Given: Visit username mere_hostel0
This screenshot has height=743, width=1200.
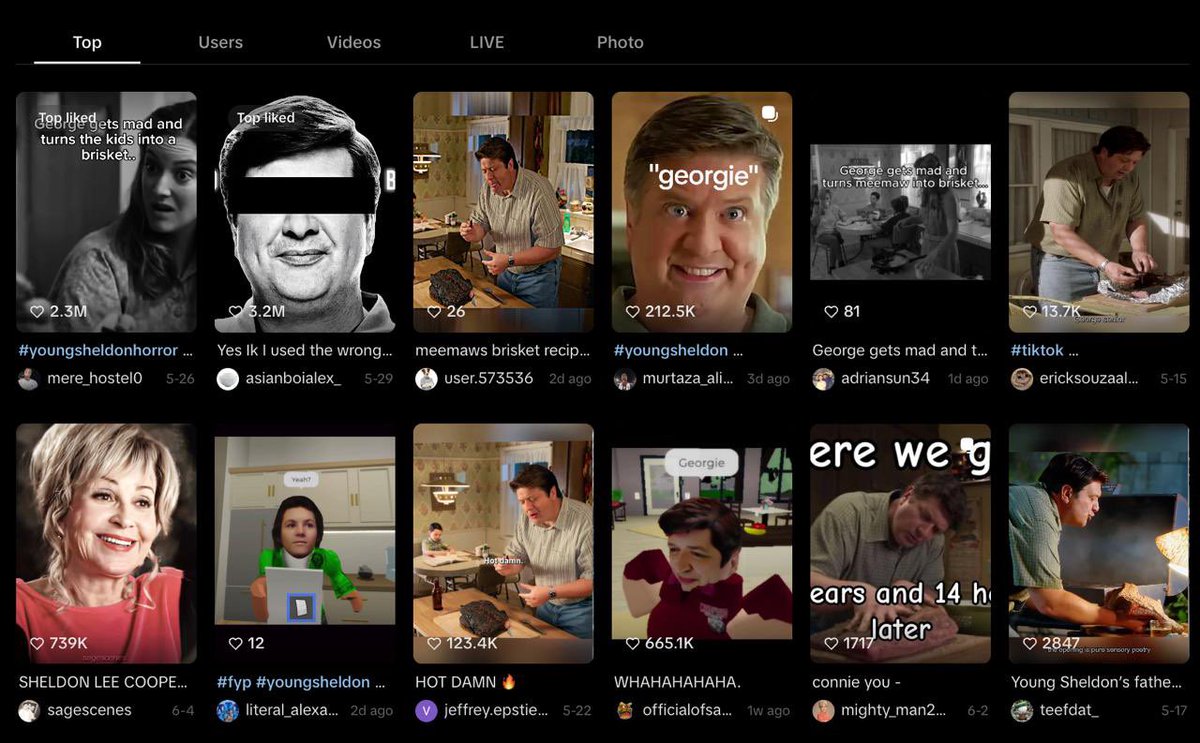Looking at the screenshot, I should (95, 379).
